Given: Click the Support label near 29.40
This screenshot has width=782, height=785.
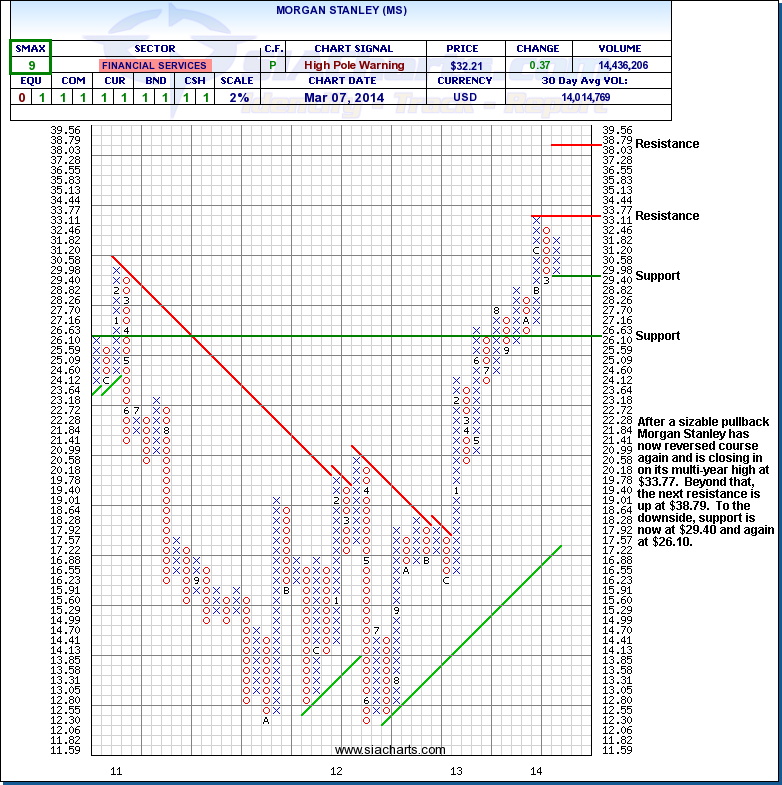Looking at the screenshot, I should tap(657, 276).
